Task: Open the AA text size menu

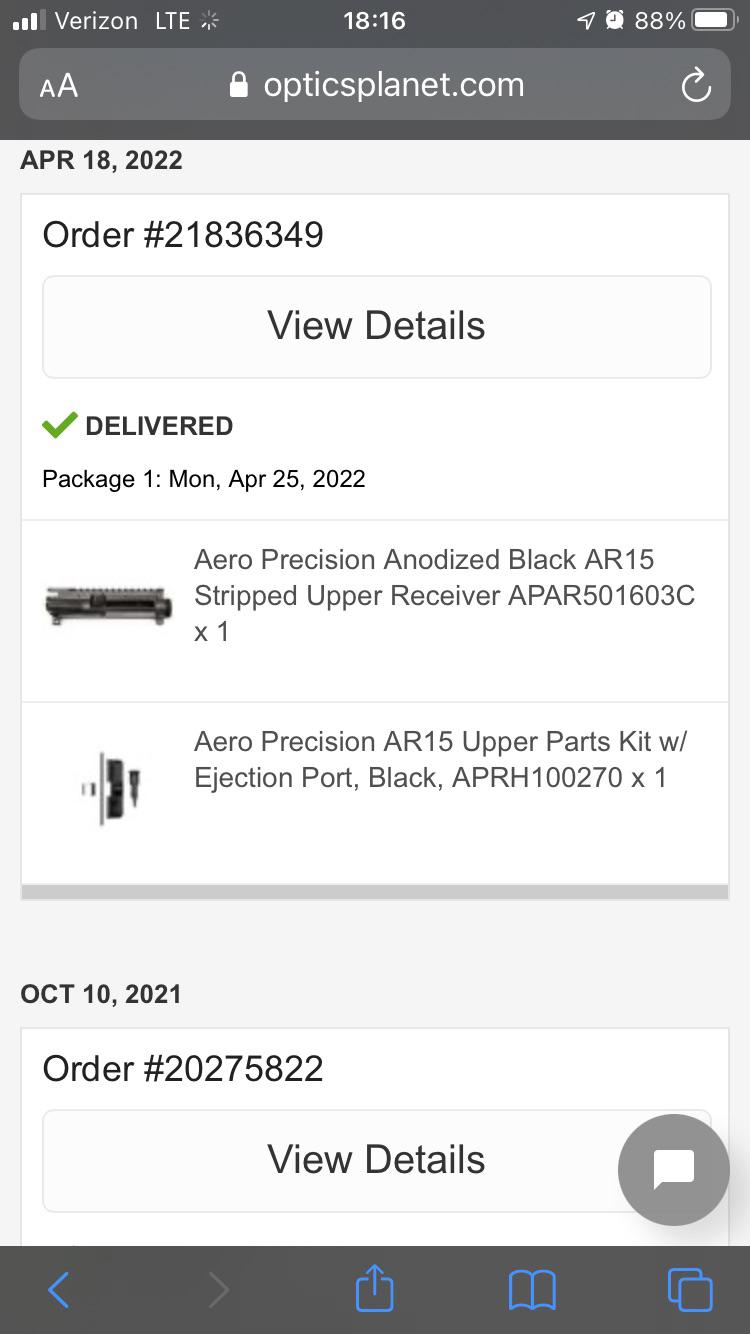Action: point(59,86)
